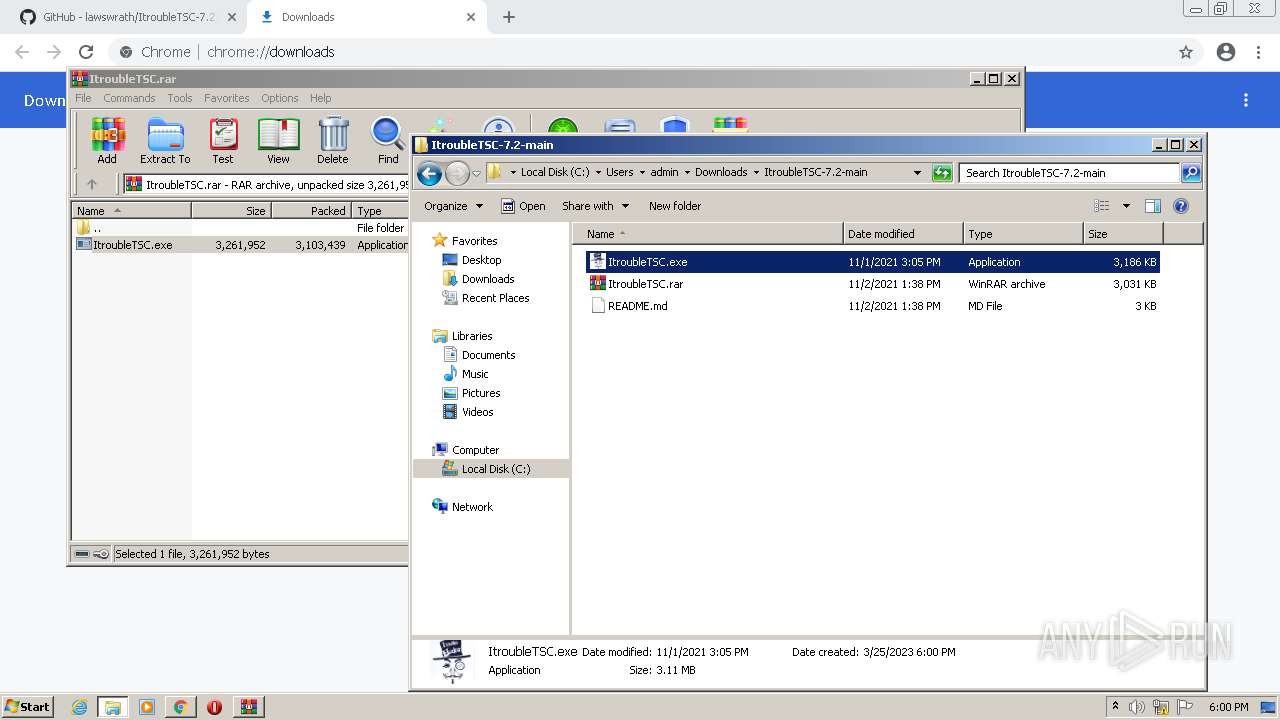Select Network in the navigation pane
This screenshot has height=720, width=1280.
point(472,507)
